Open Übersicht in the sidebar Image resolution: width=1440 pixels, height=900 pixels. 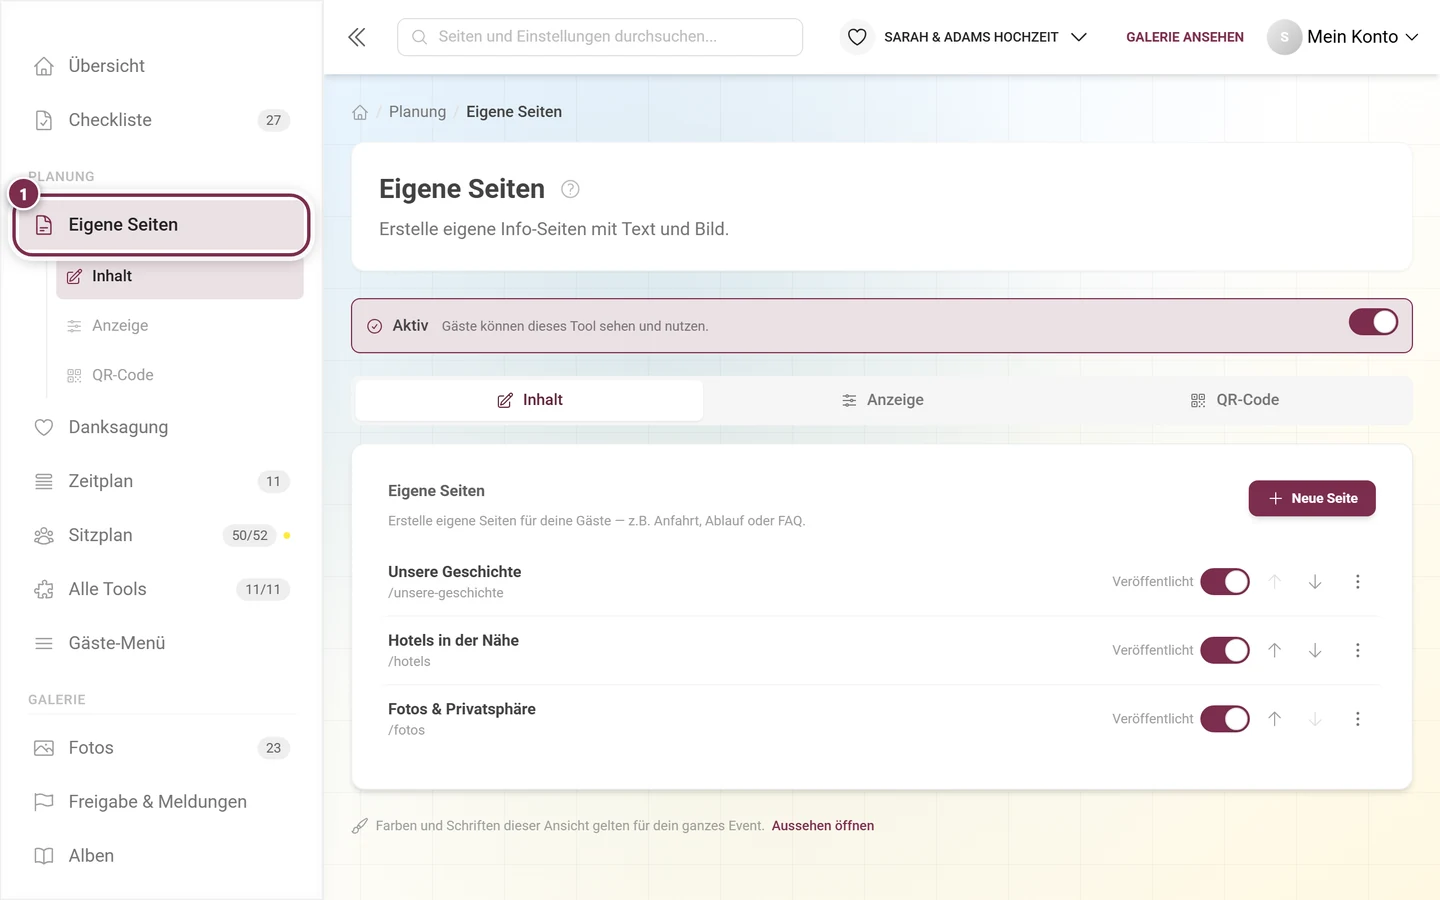(161, 66)
